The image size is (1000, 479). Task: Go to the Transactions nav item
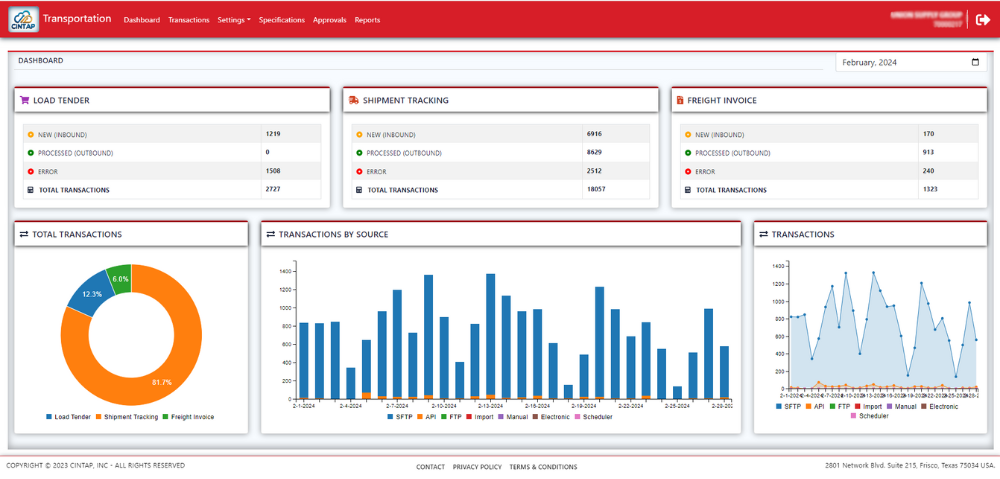[189, 20]
